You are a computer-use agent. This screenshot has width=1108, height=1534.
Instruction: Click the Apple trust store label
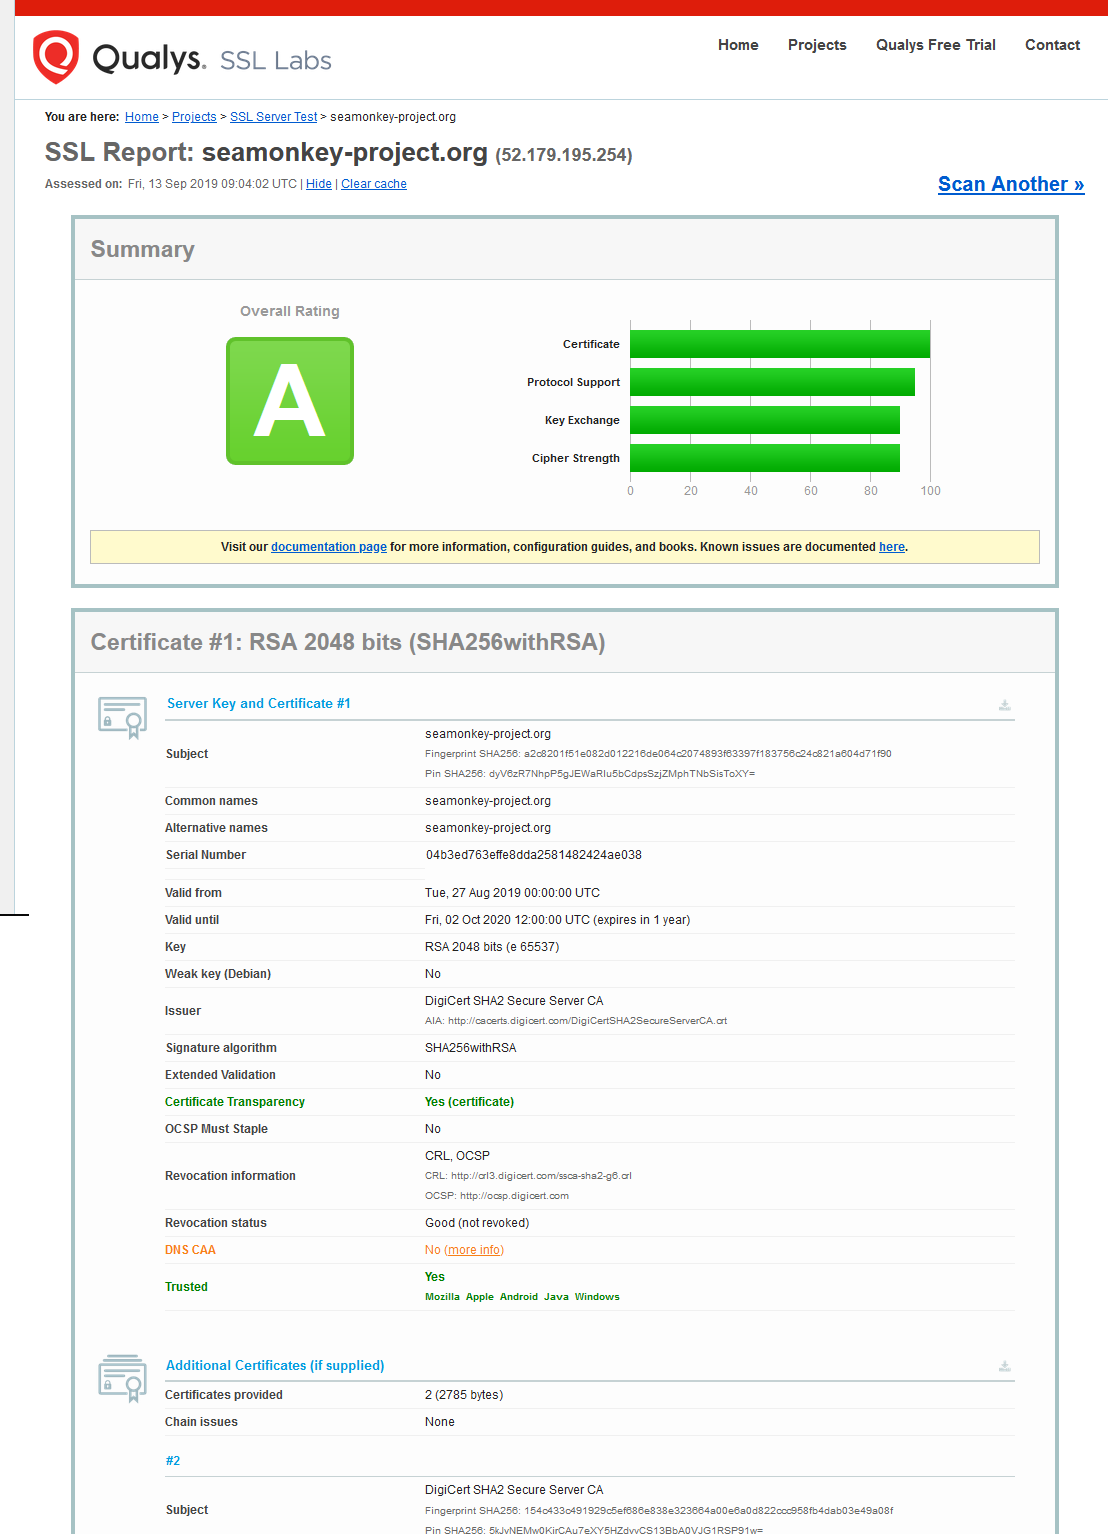480,1297
